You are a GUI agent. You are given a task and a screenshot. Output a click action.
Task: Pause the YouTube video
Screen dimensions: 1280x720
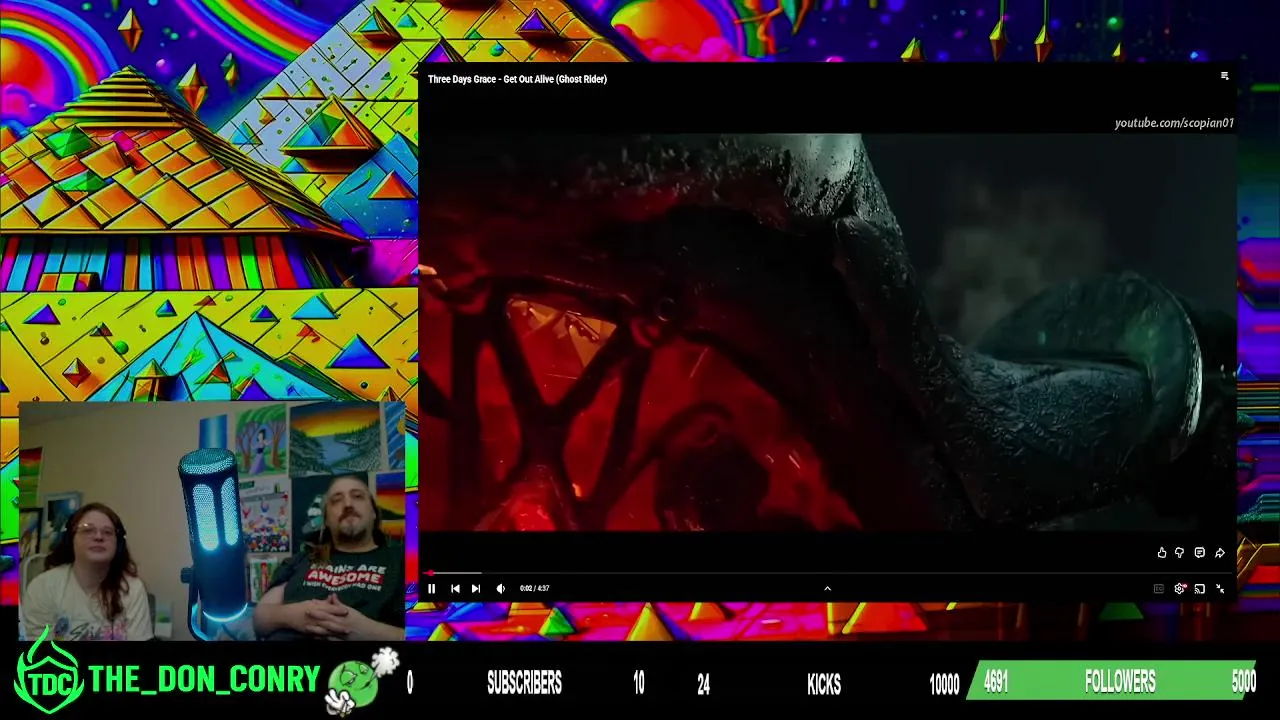click(432, 588)
